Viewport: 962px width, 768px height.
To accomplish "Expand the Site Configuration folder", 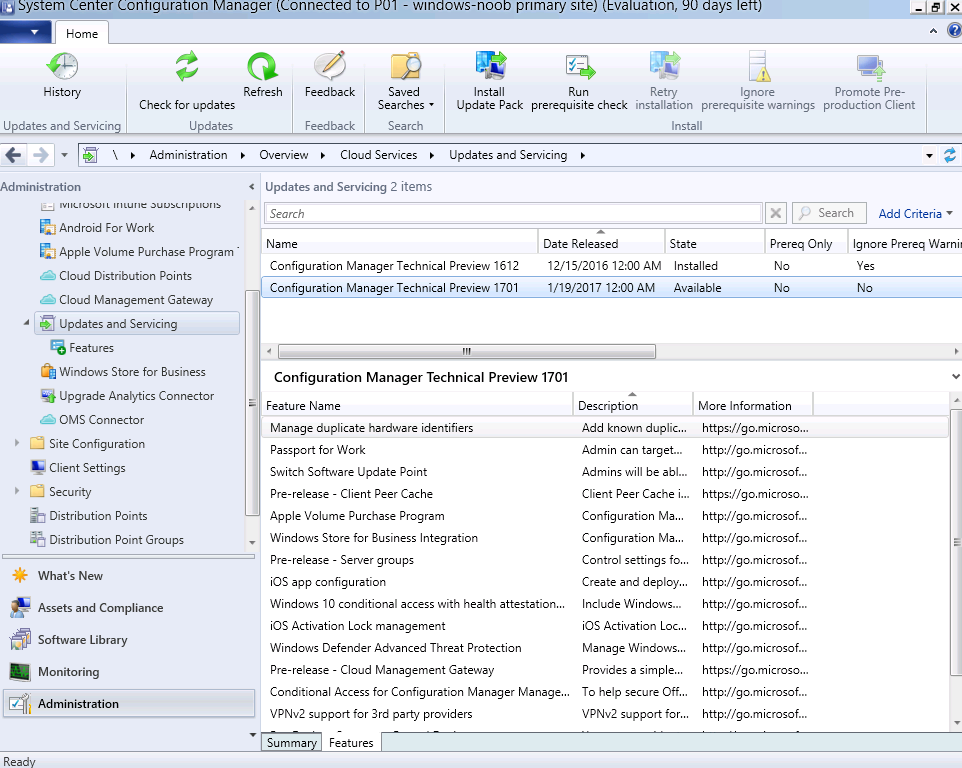I will point(17,443).
